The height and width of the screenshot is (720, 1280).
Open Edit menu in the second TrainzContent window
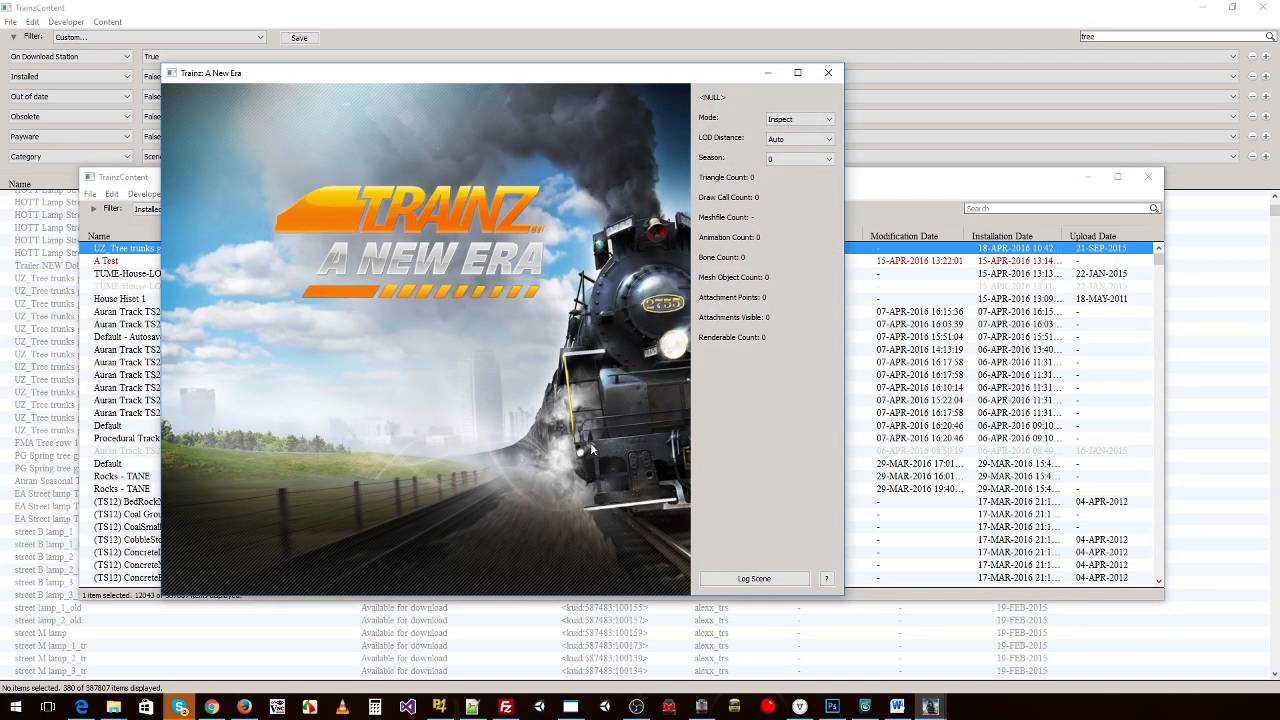[x=112, y=194]
